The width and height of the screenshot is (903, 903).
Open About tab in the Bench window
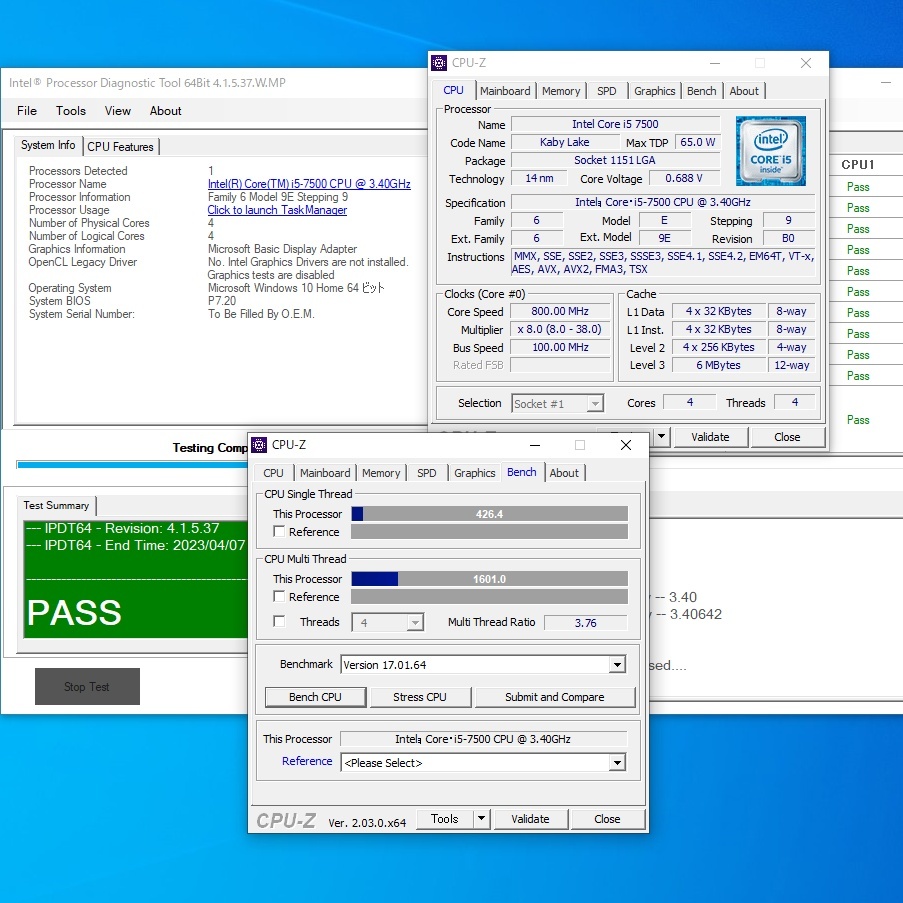tap(564, 473)
